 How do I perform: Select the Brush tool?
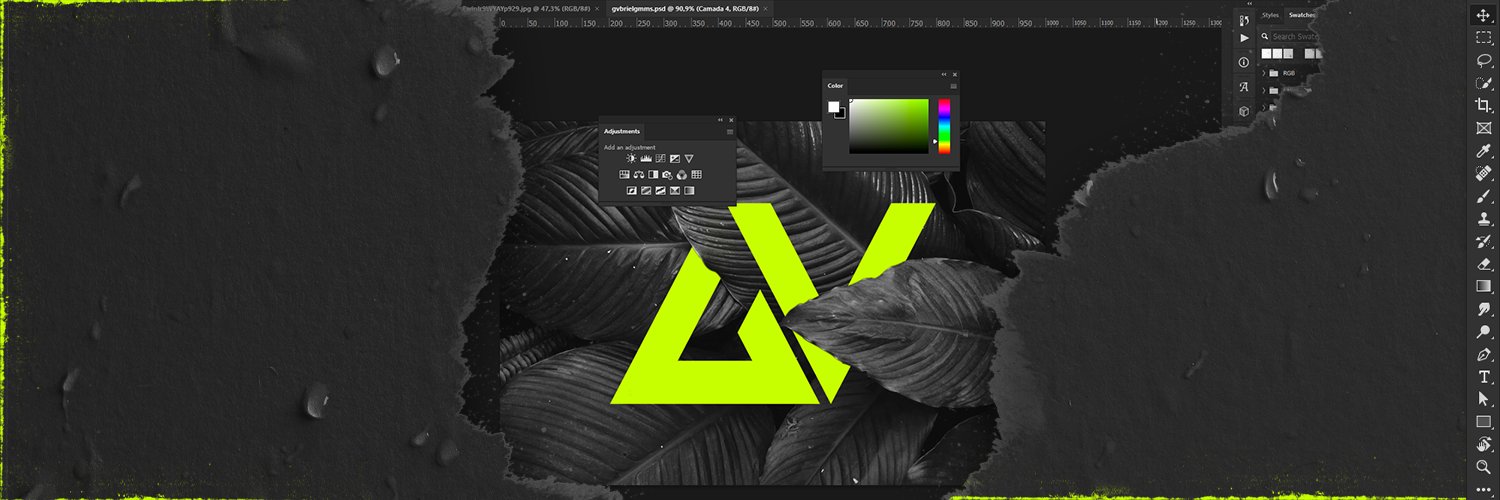click(x=1484, y=196)
